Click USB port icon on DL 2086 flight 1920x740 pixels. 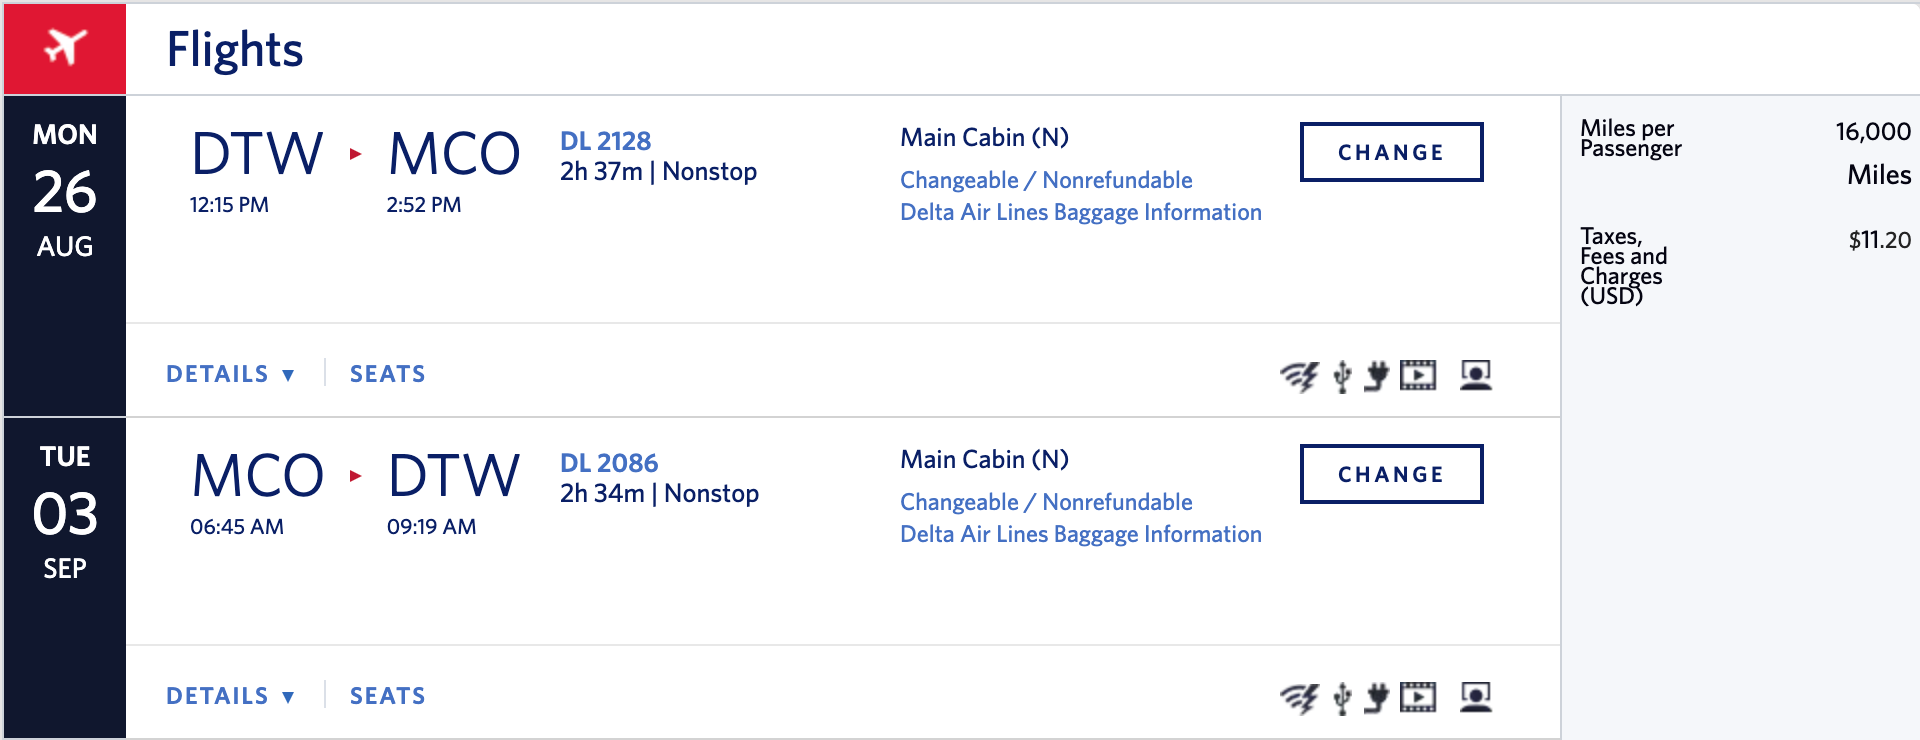pos(1342,698)
